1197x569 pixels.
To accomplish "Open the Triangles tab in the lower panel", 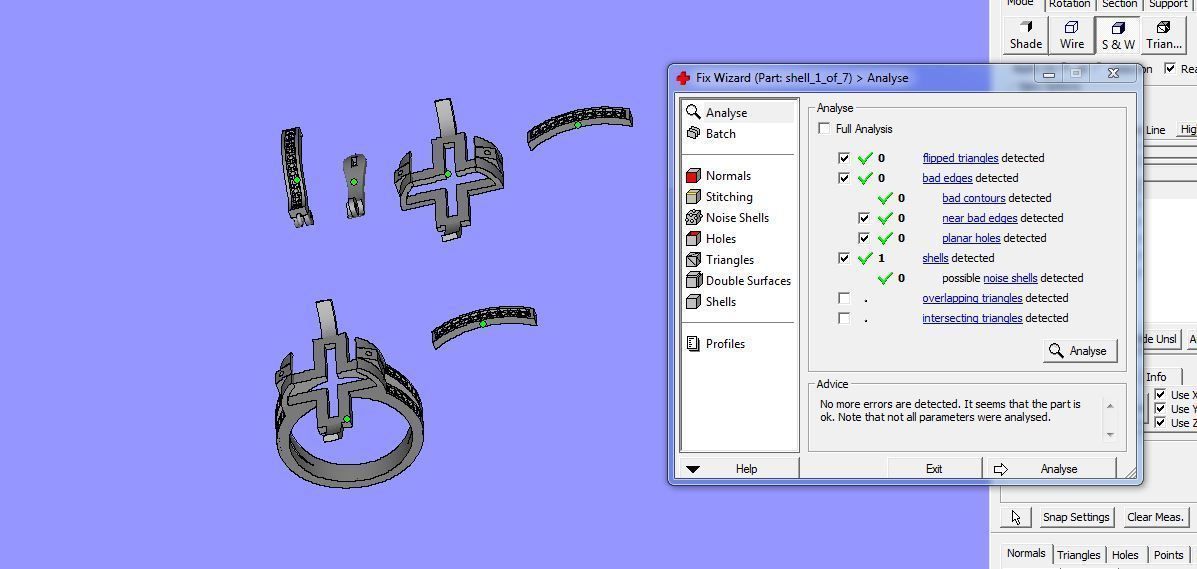I will pyautogui.click(x=1078, y=555).
